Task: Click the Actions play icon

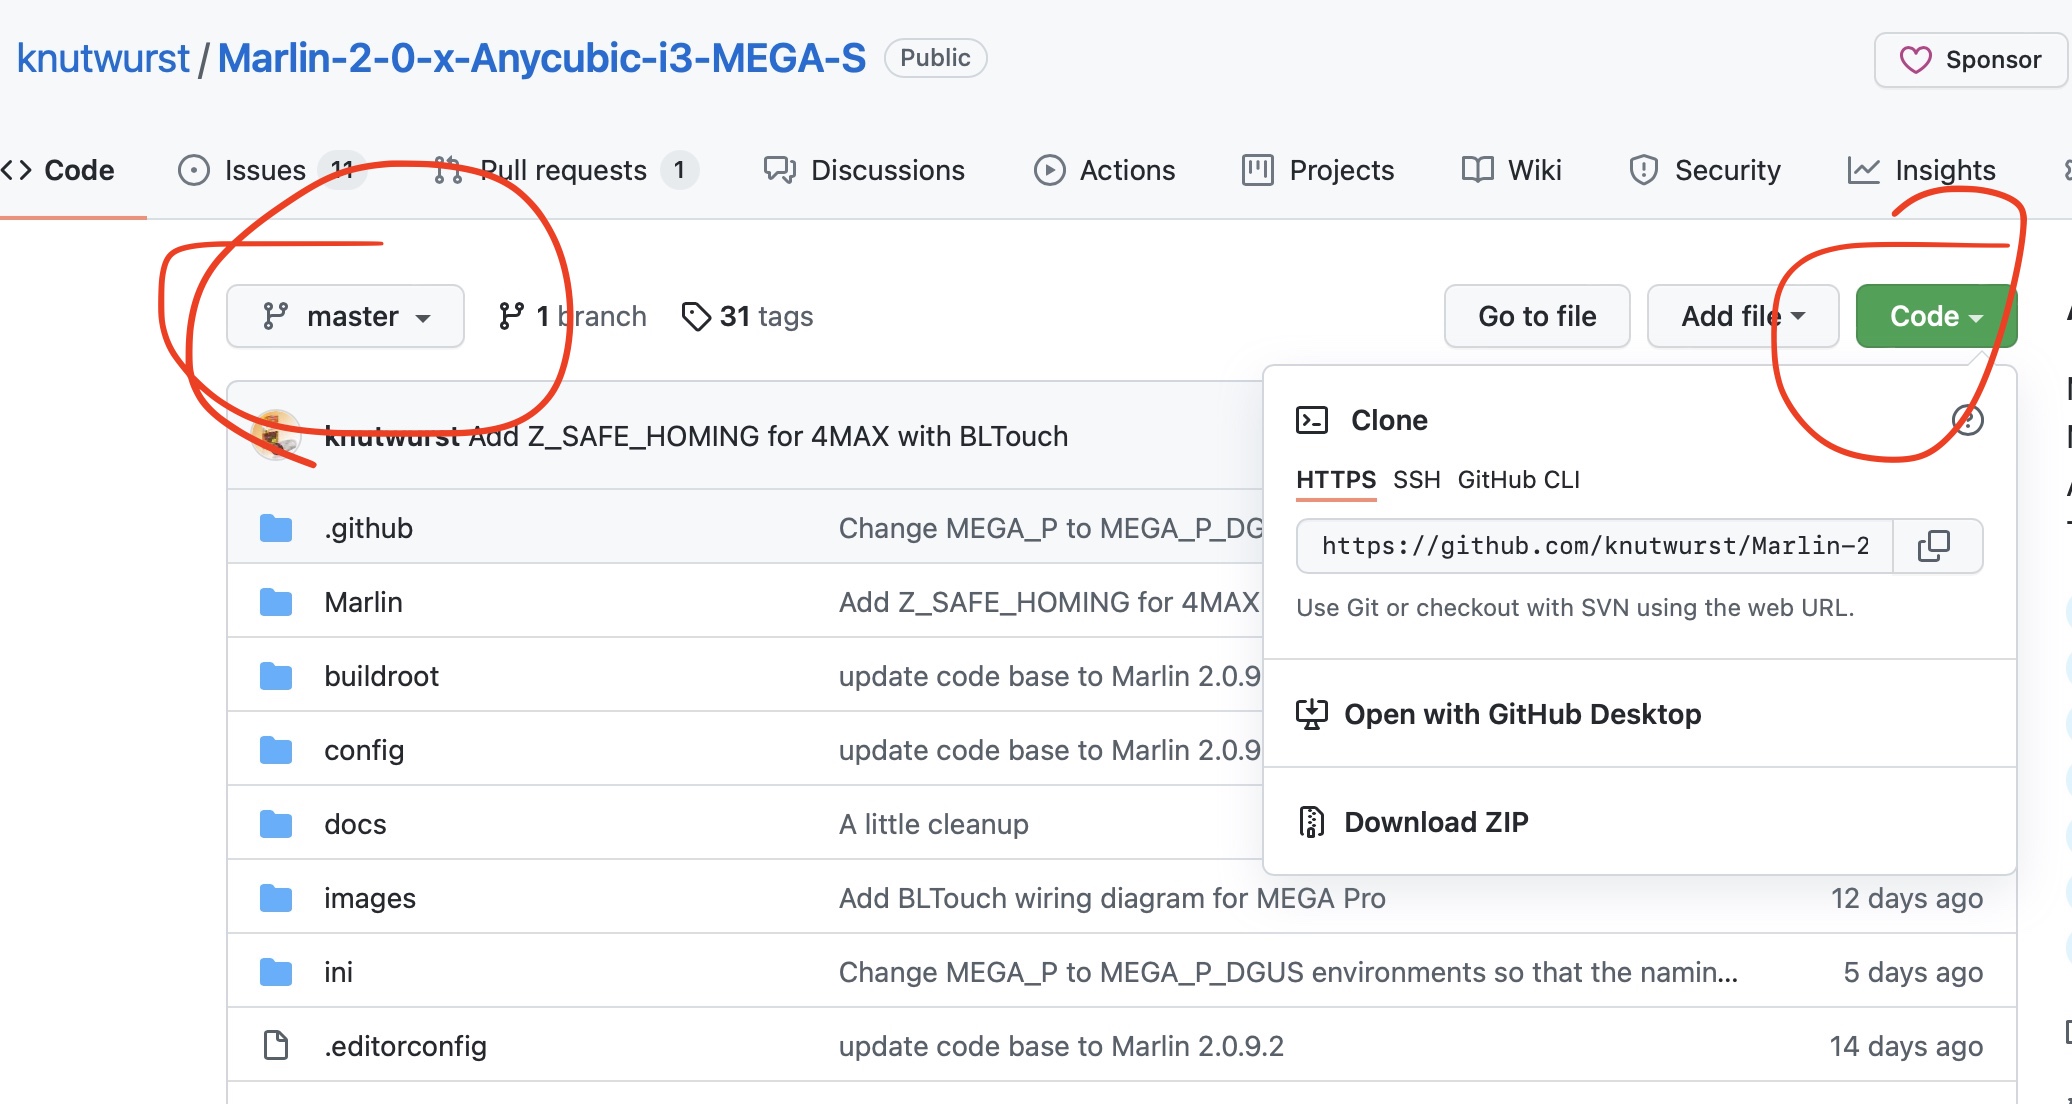Action: click(1049, 170)
